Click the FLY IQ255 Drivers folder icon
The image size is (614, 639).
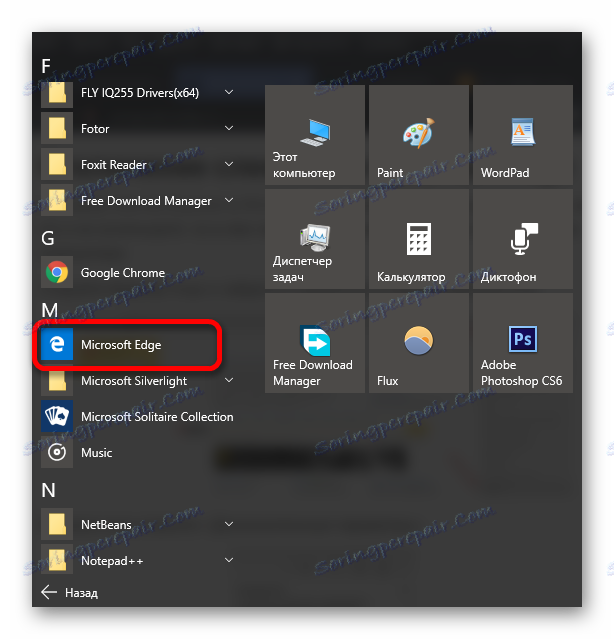[57, 93]
